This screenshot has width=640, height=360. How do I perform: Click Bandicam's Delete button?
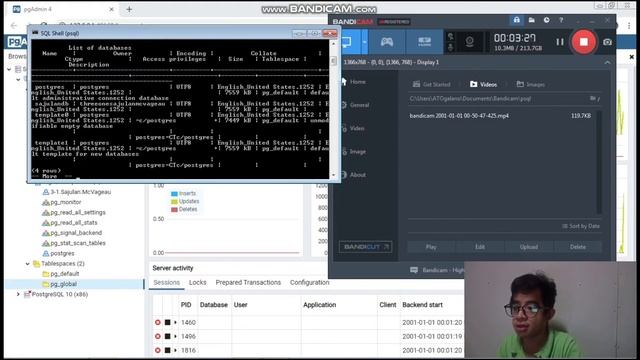[x=578, y=247]
